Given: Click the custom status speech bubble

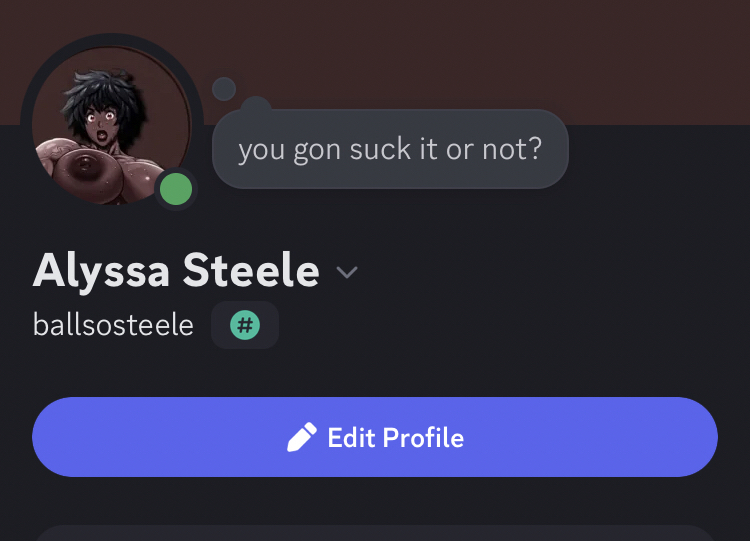Looking at the screenshot, I should 390,149.
